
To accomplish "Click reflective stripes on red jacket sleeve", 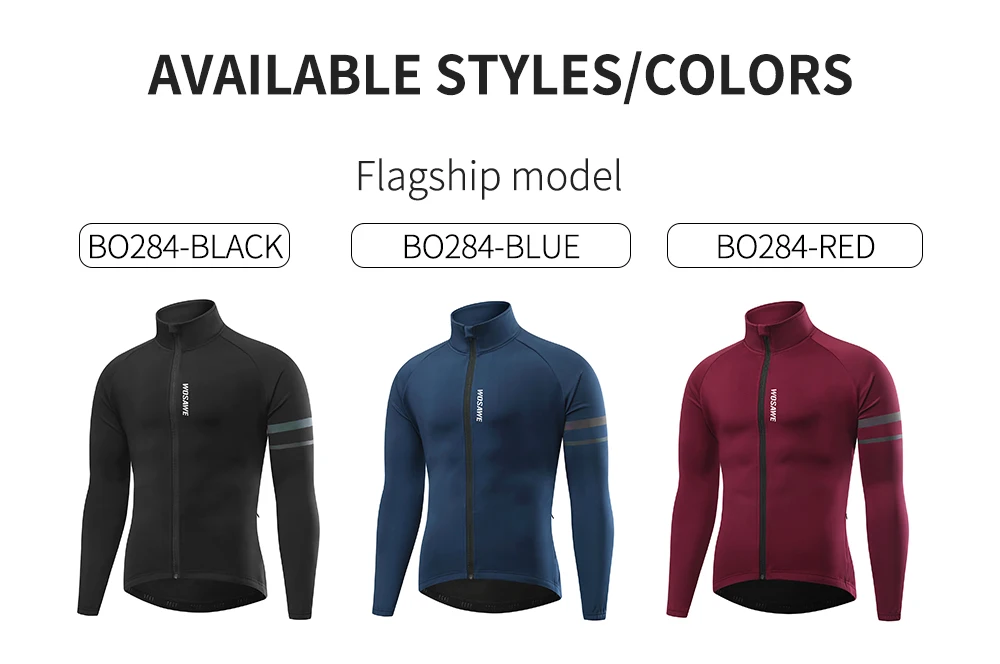I will point(881,428).
